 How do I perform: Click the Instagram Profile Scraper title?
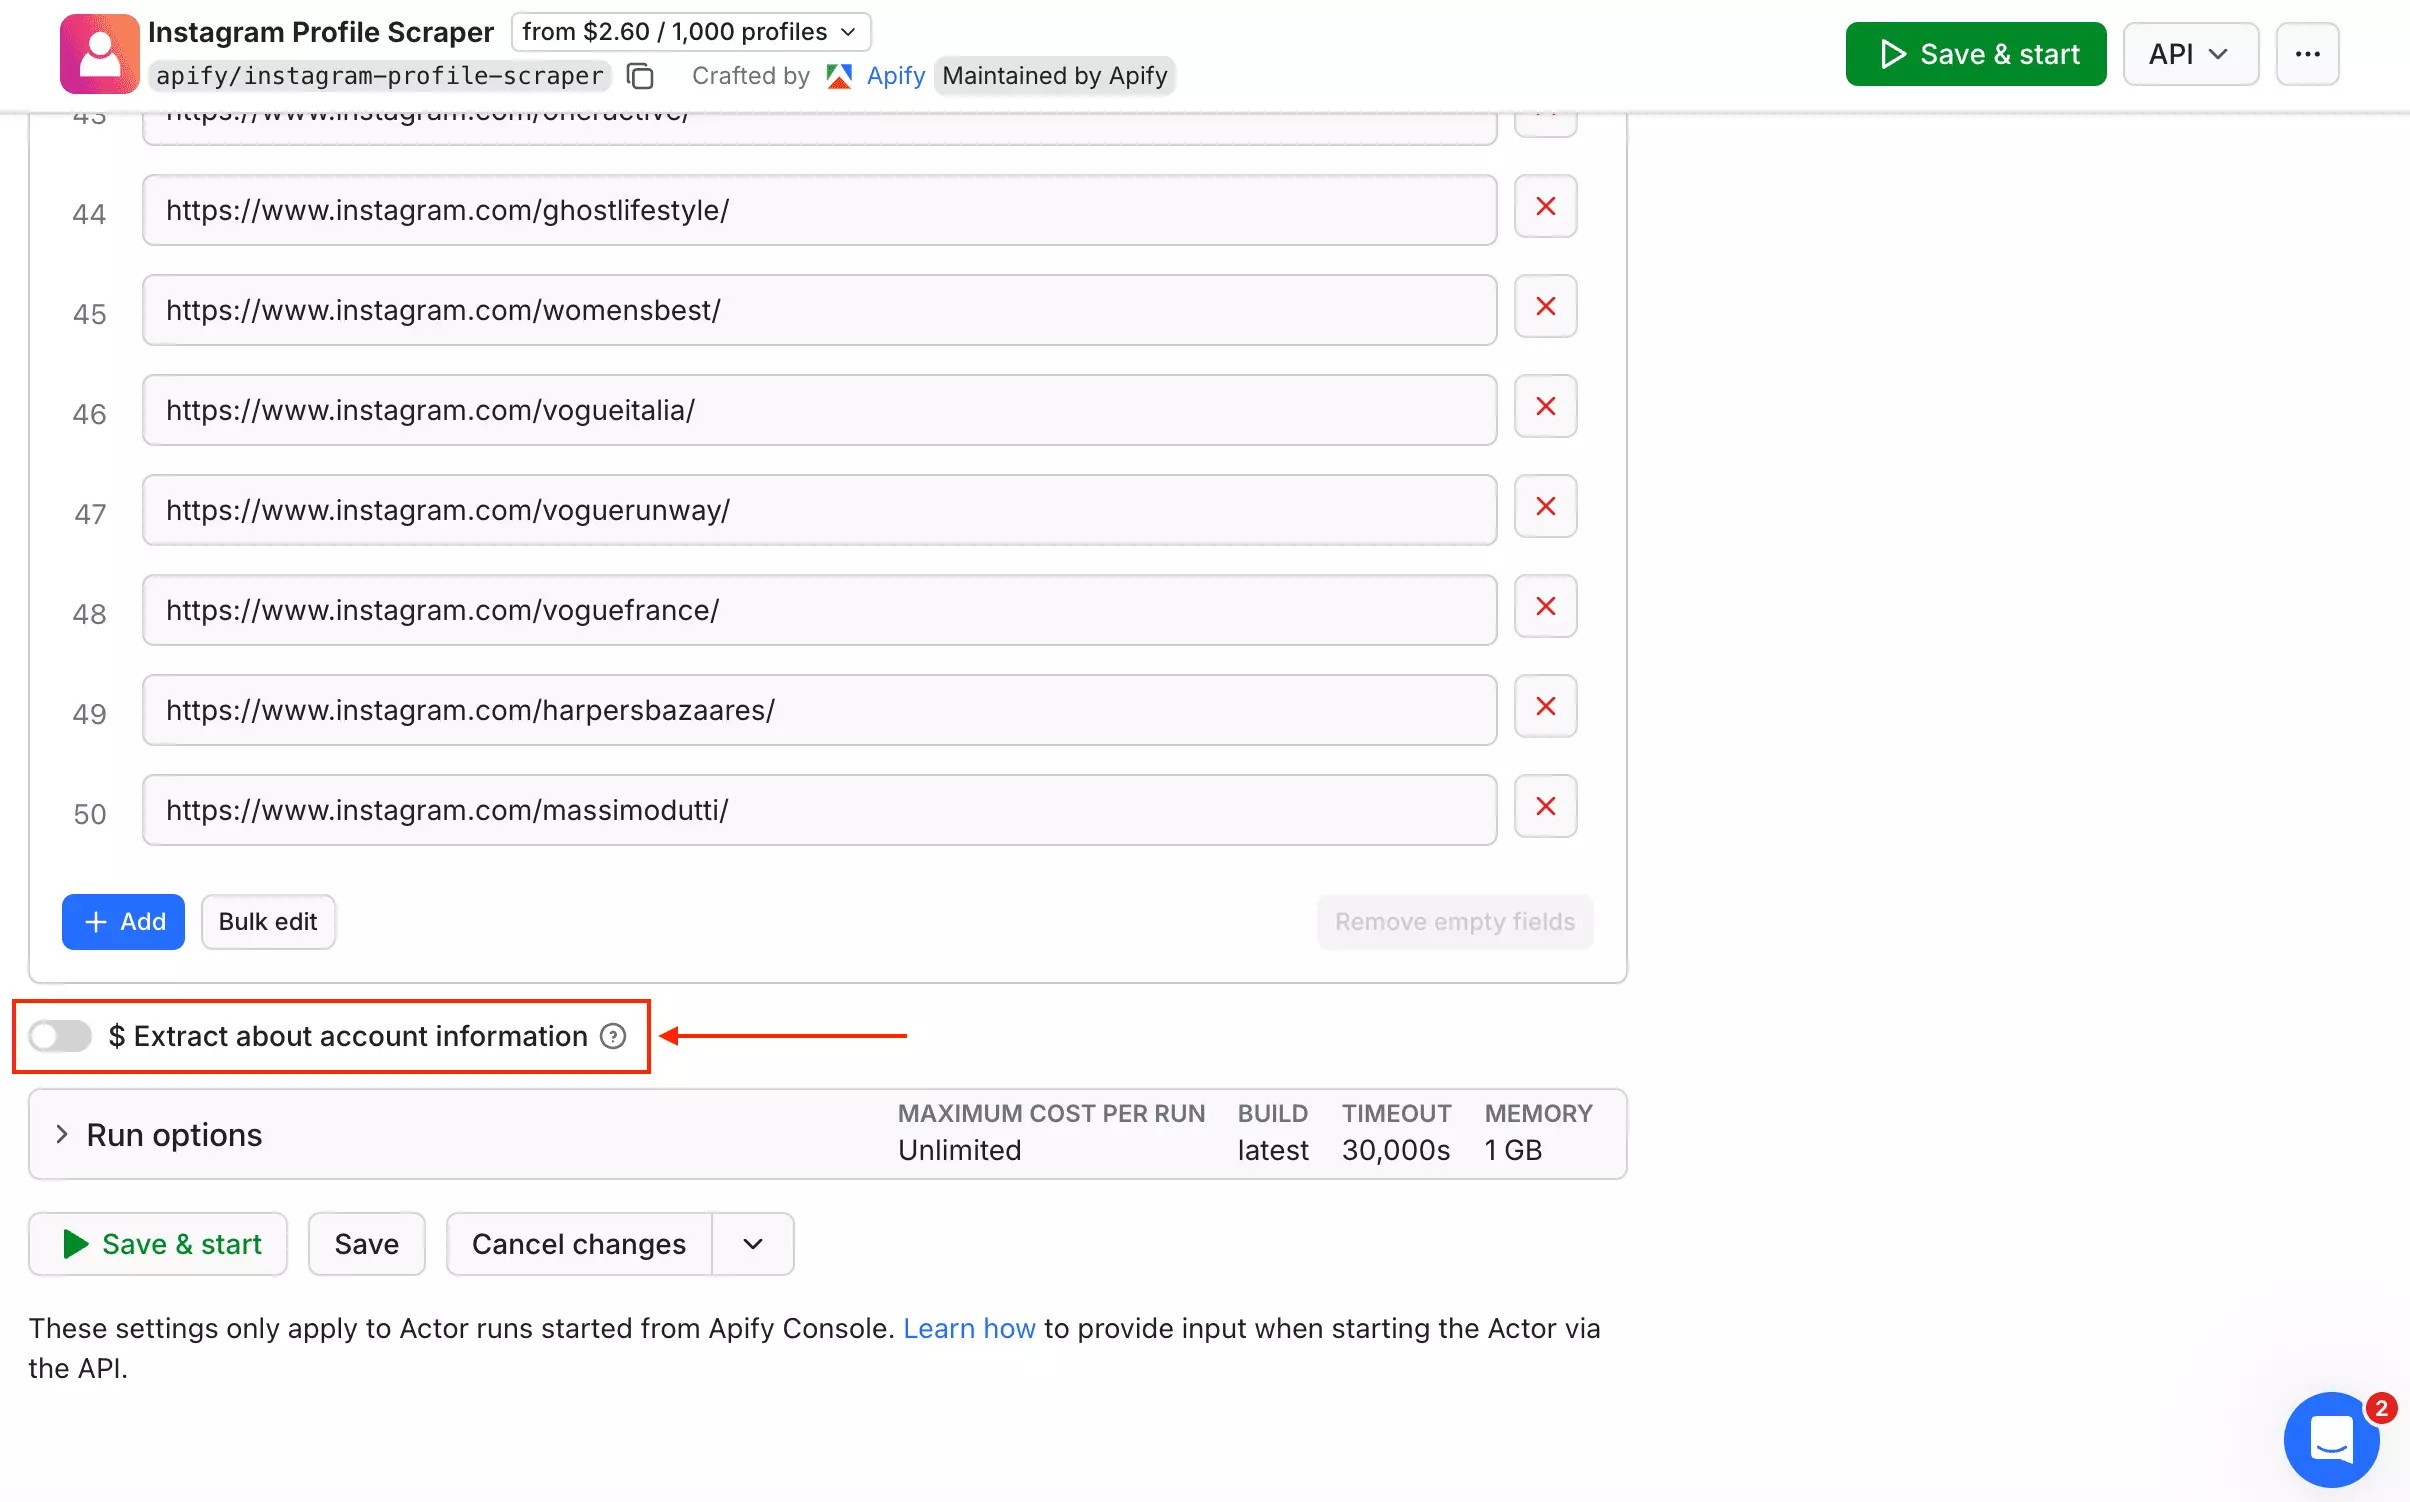click(320, 32)
